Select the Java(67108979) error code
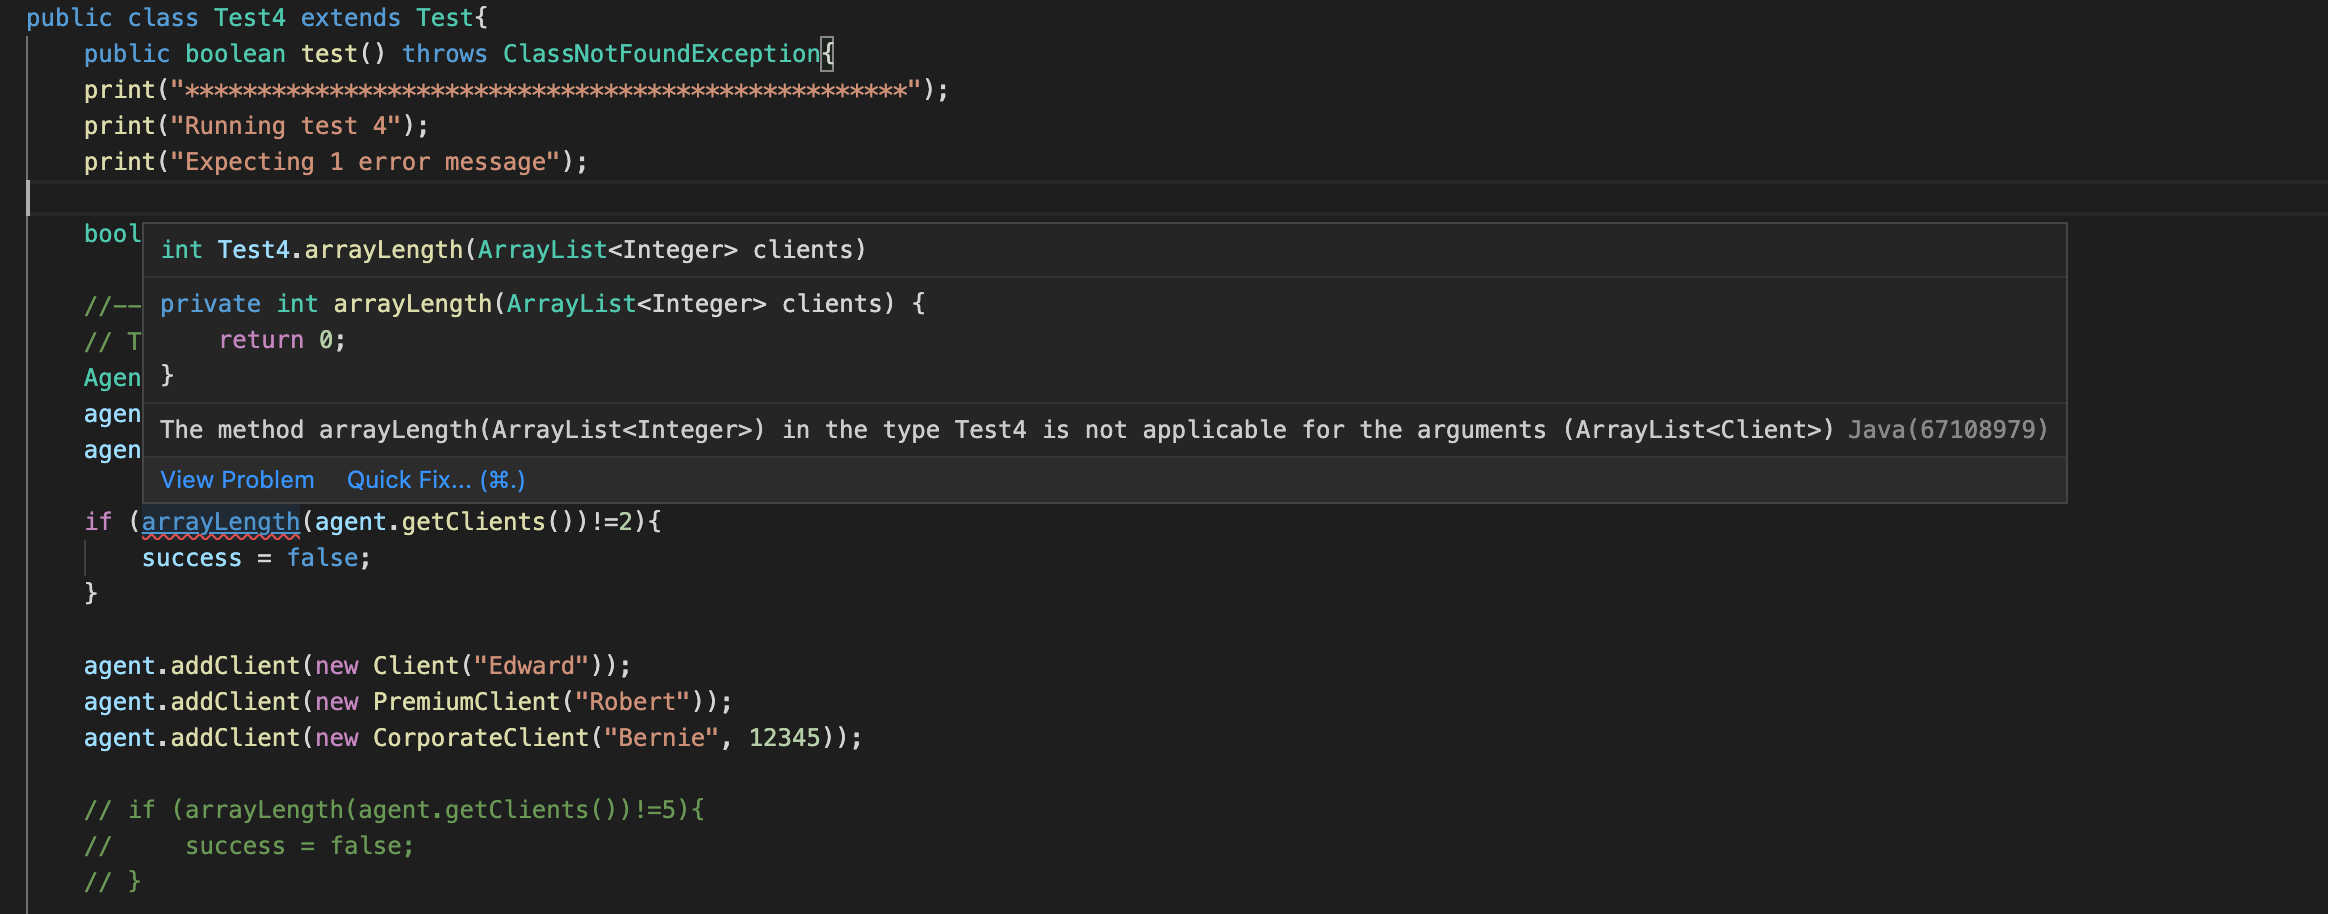Viewport: 2328px width, 914px height. [1946, 429]
